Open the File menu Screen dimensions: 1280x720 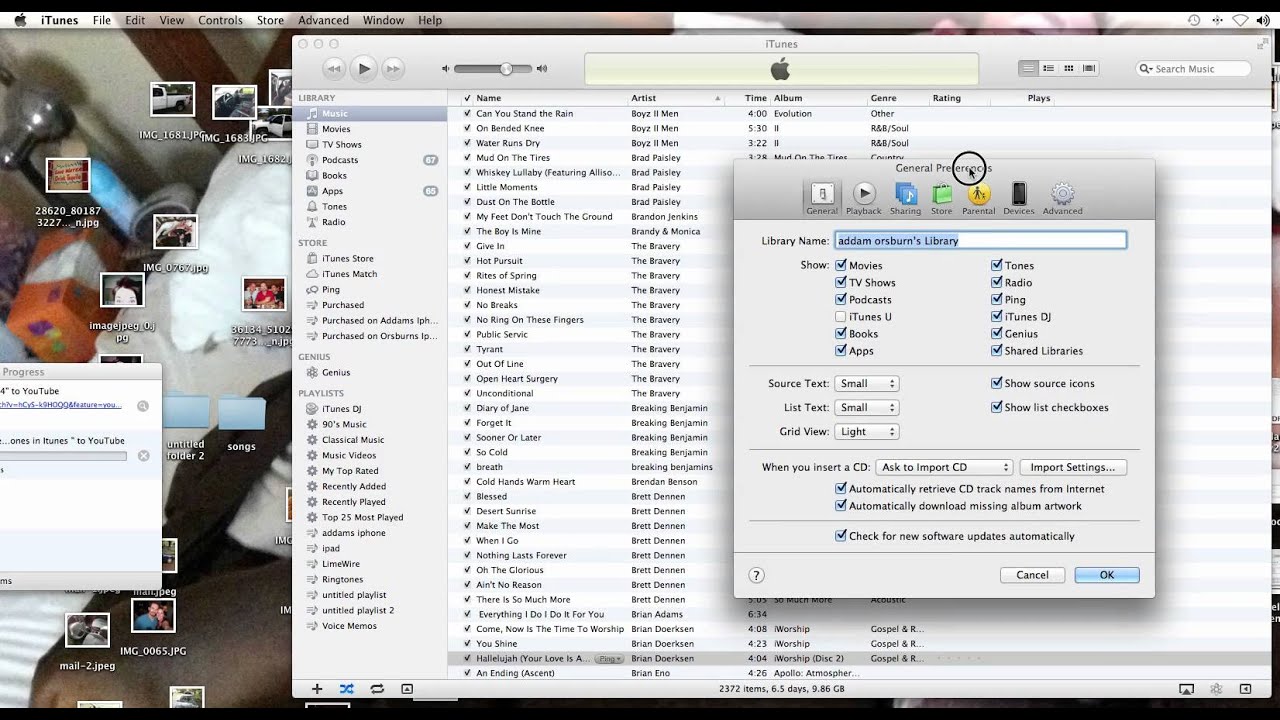coord(102,20)
